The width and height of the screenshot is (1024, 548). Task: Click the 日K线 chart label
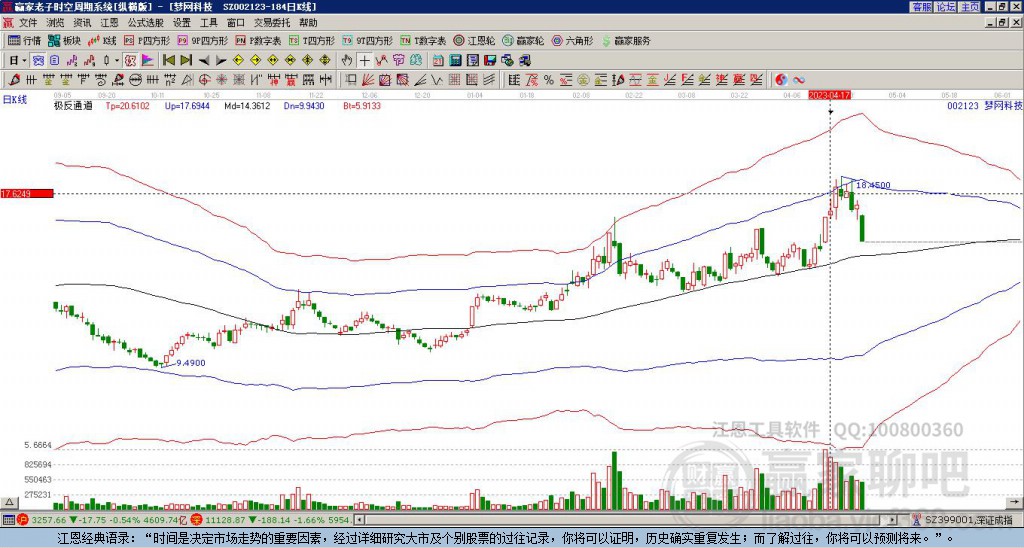[16, 100]
